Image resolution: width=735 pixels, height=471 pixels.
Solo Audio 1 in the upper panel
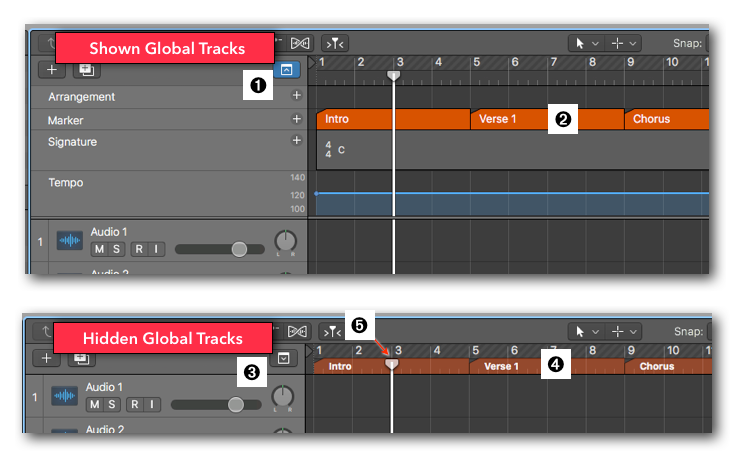pyautogui.click(x=117, y=249)
